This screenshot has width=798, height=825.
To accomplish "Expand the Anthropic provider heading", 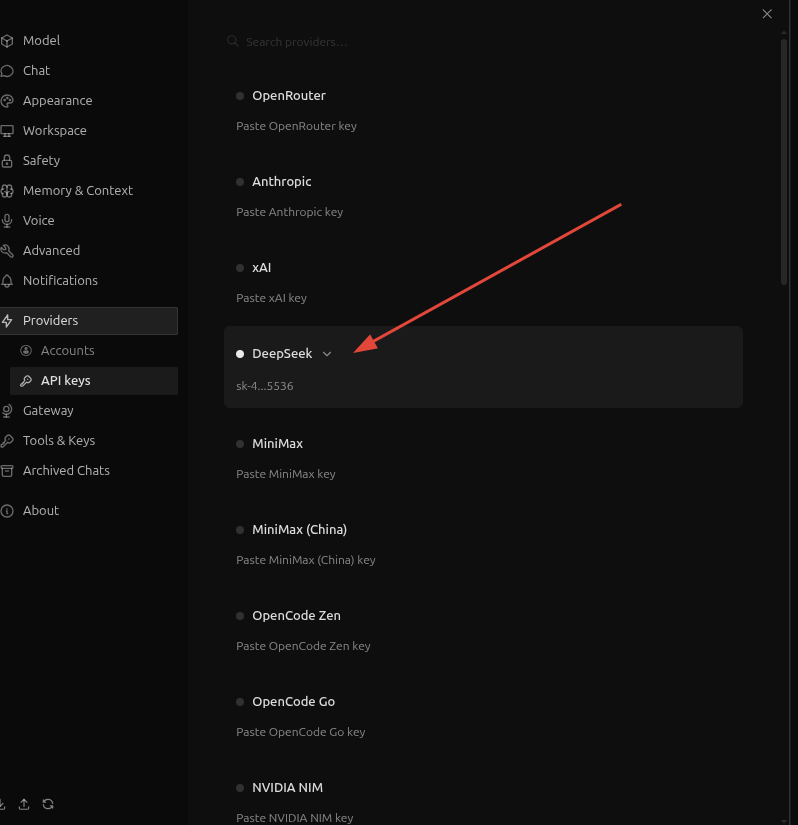I will coord(281,182).
